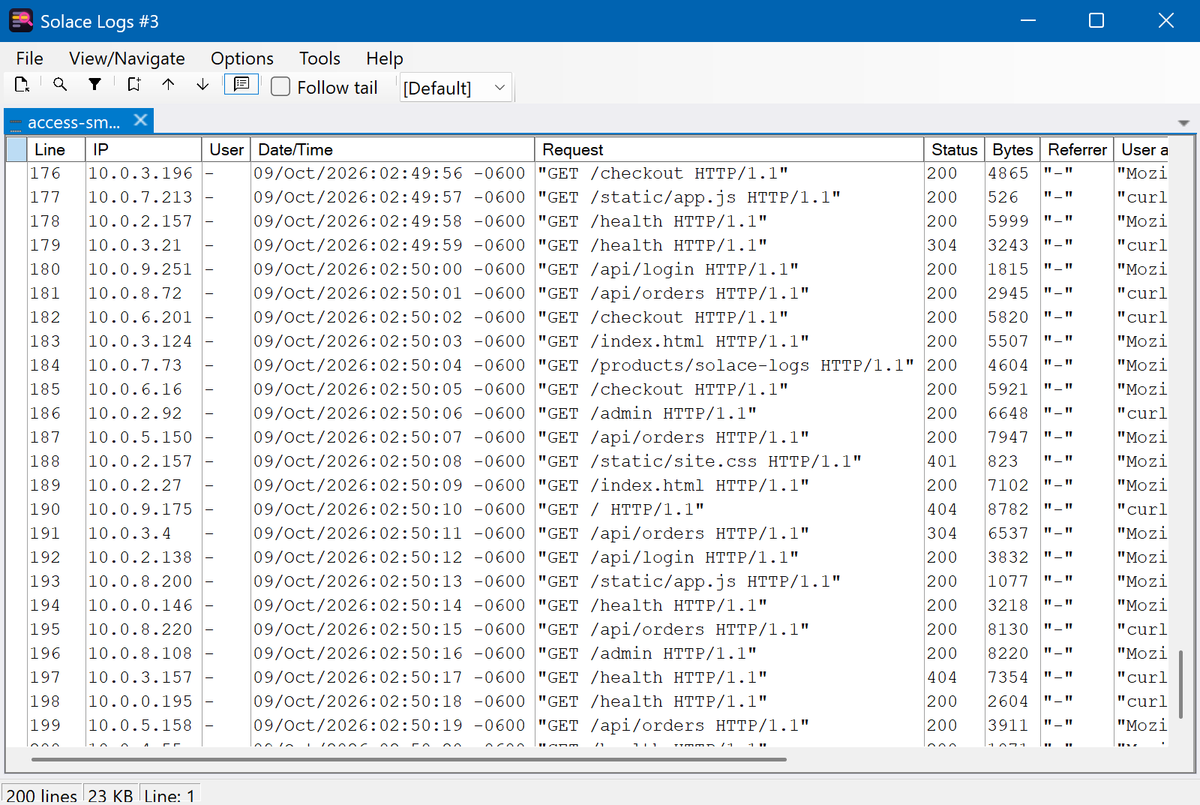Image resolution: width=1200 pixels, height=805 pixels.
Task: Open the [Default] highlighting dropdown
Action: pyautogui.click(x=455, y=88)
